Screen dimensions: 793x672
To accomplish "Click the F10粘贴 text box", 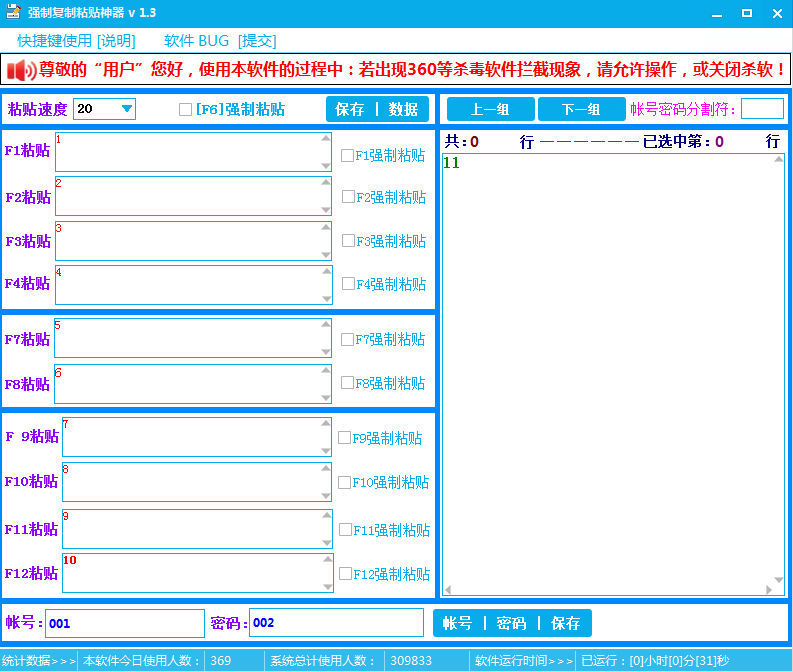I will coord(190,482).
